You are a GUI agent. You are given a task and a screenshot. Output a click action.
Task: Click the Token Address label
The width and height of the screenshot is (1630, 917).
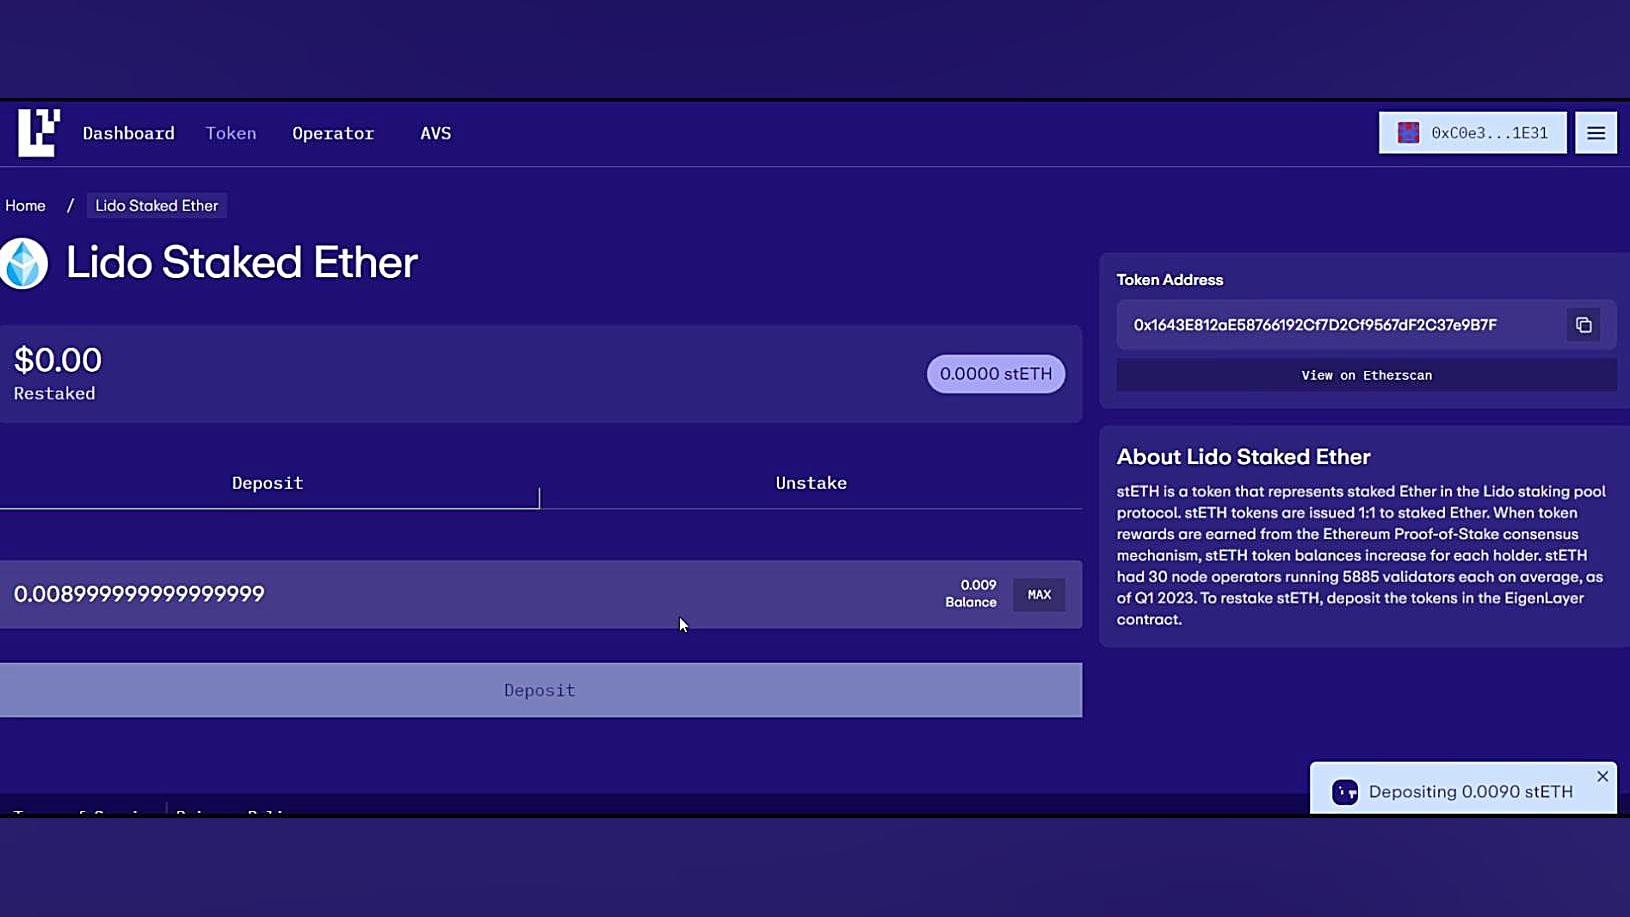tap(1169, 280)
